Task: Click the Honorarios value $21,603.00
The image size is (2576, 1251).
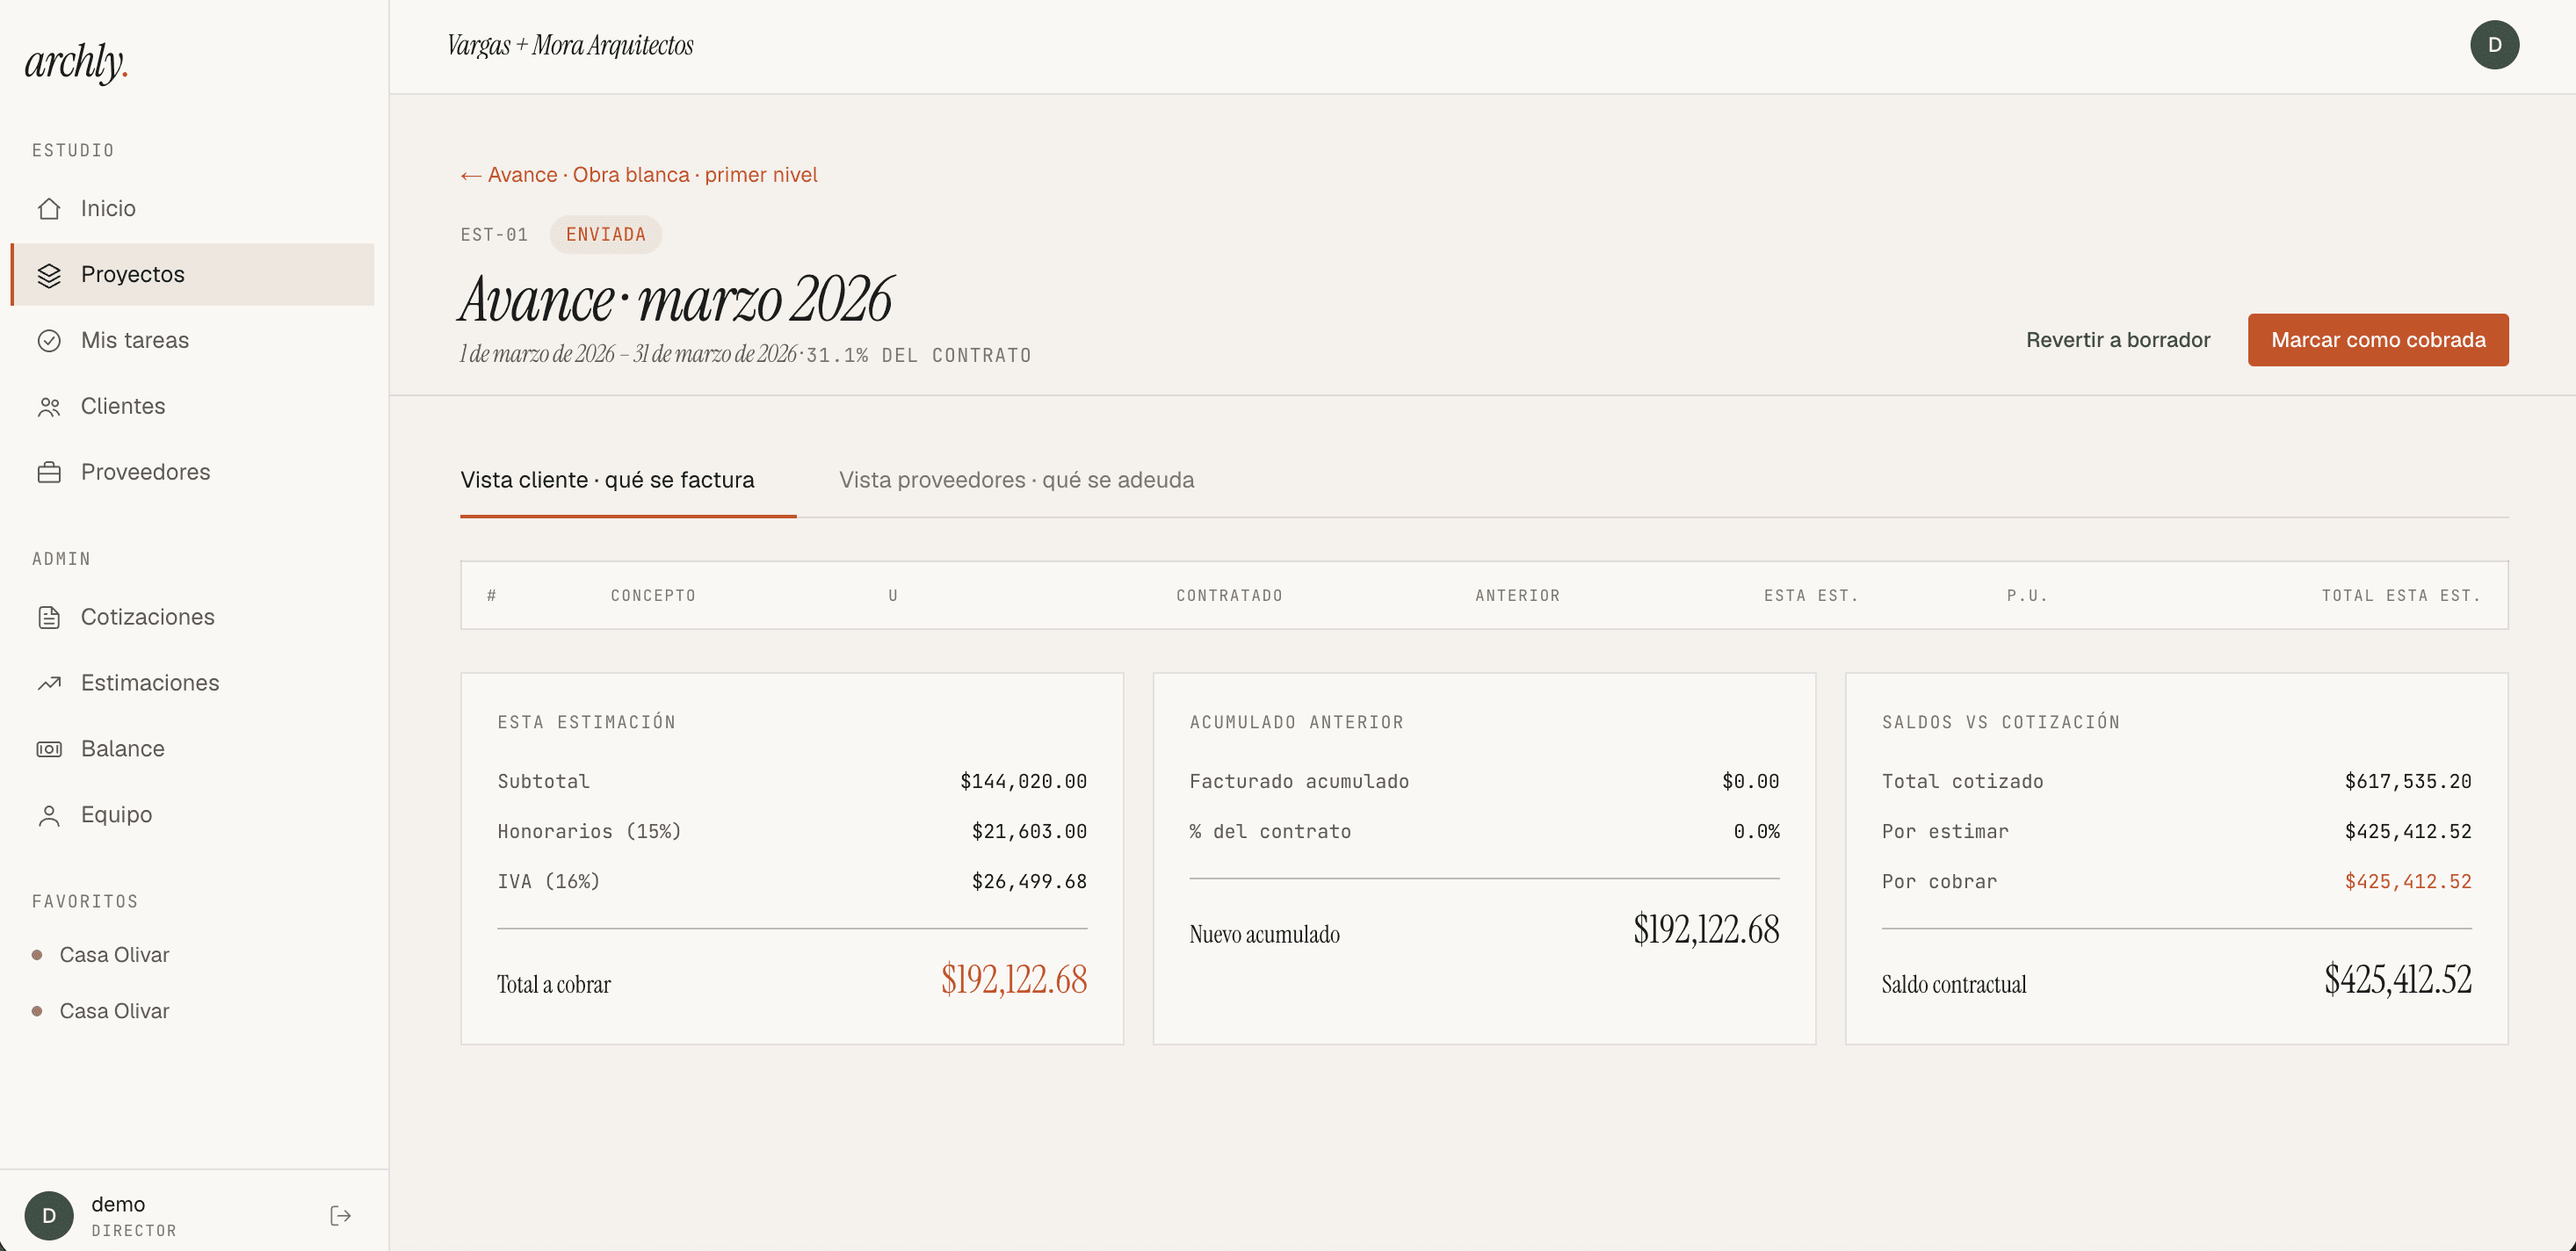Action: [x=1029, y=831]
